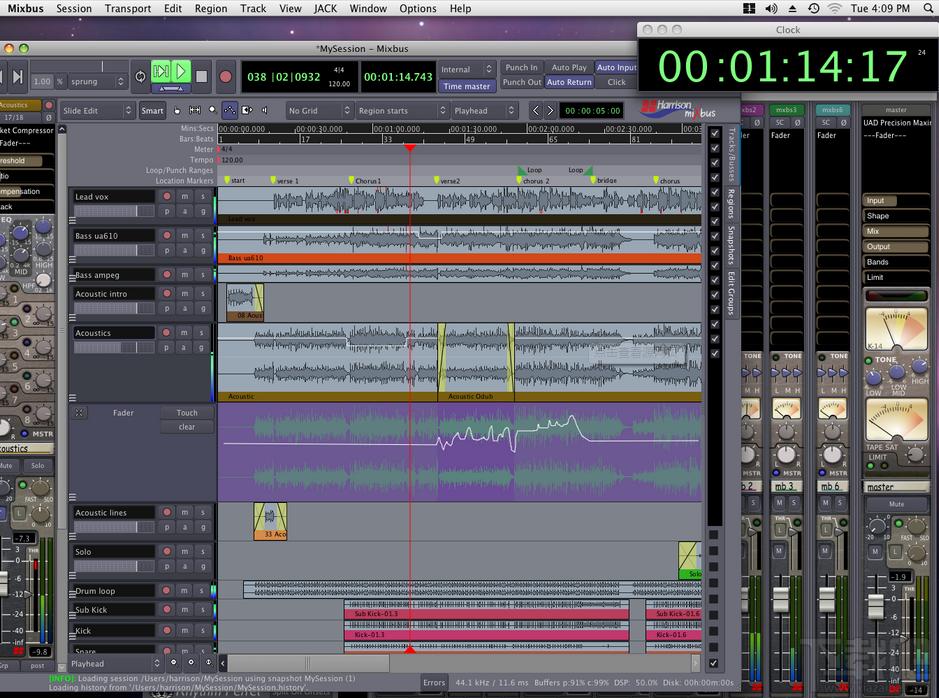Screen dimensions: 939x698
Task: Open the bottom Playhead zoom focus dropdown
Action: 115,663
